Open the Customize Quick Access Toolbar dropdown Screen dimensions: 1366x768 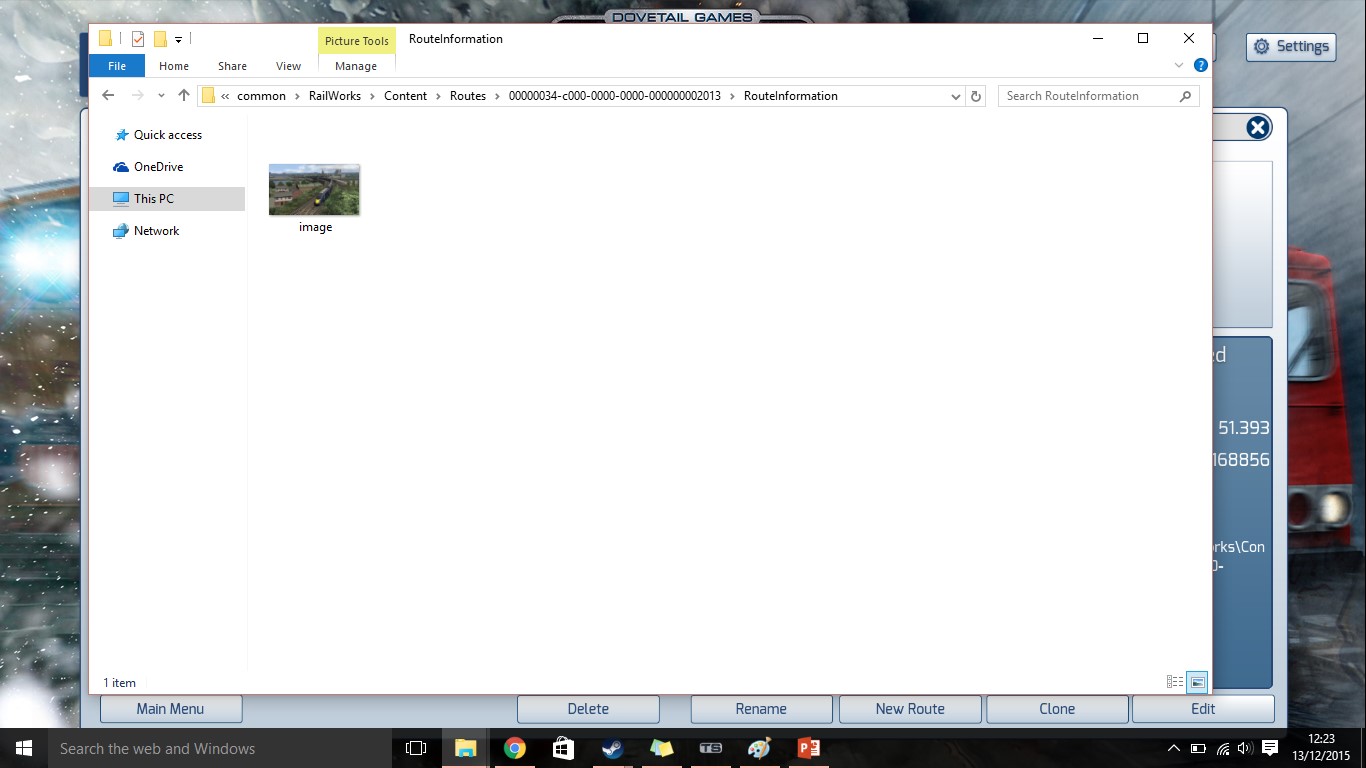pyautogui.click(x=178, y=39)
